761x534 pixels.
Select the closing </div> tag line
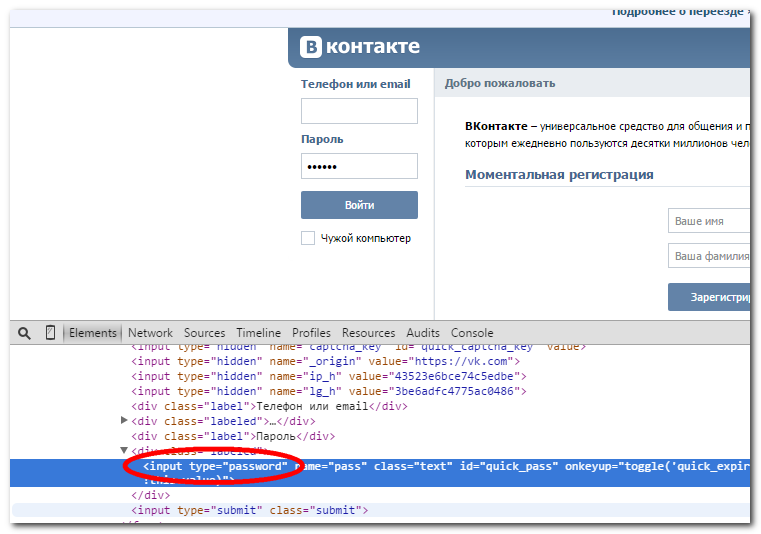(150, 495)
